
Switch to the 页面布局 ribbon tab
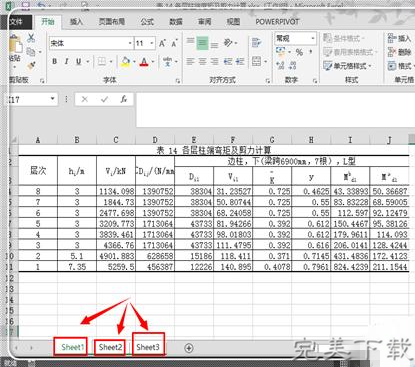(112, 22)
